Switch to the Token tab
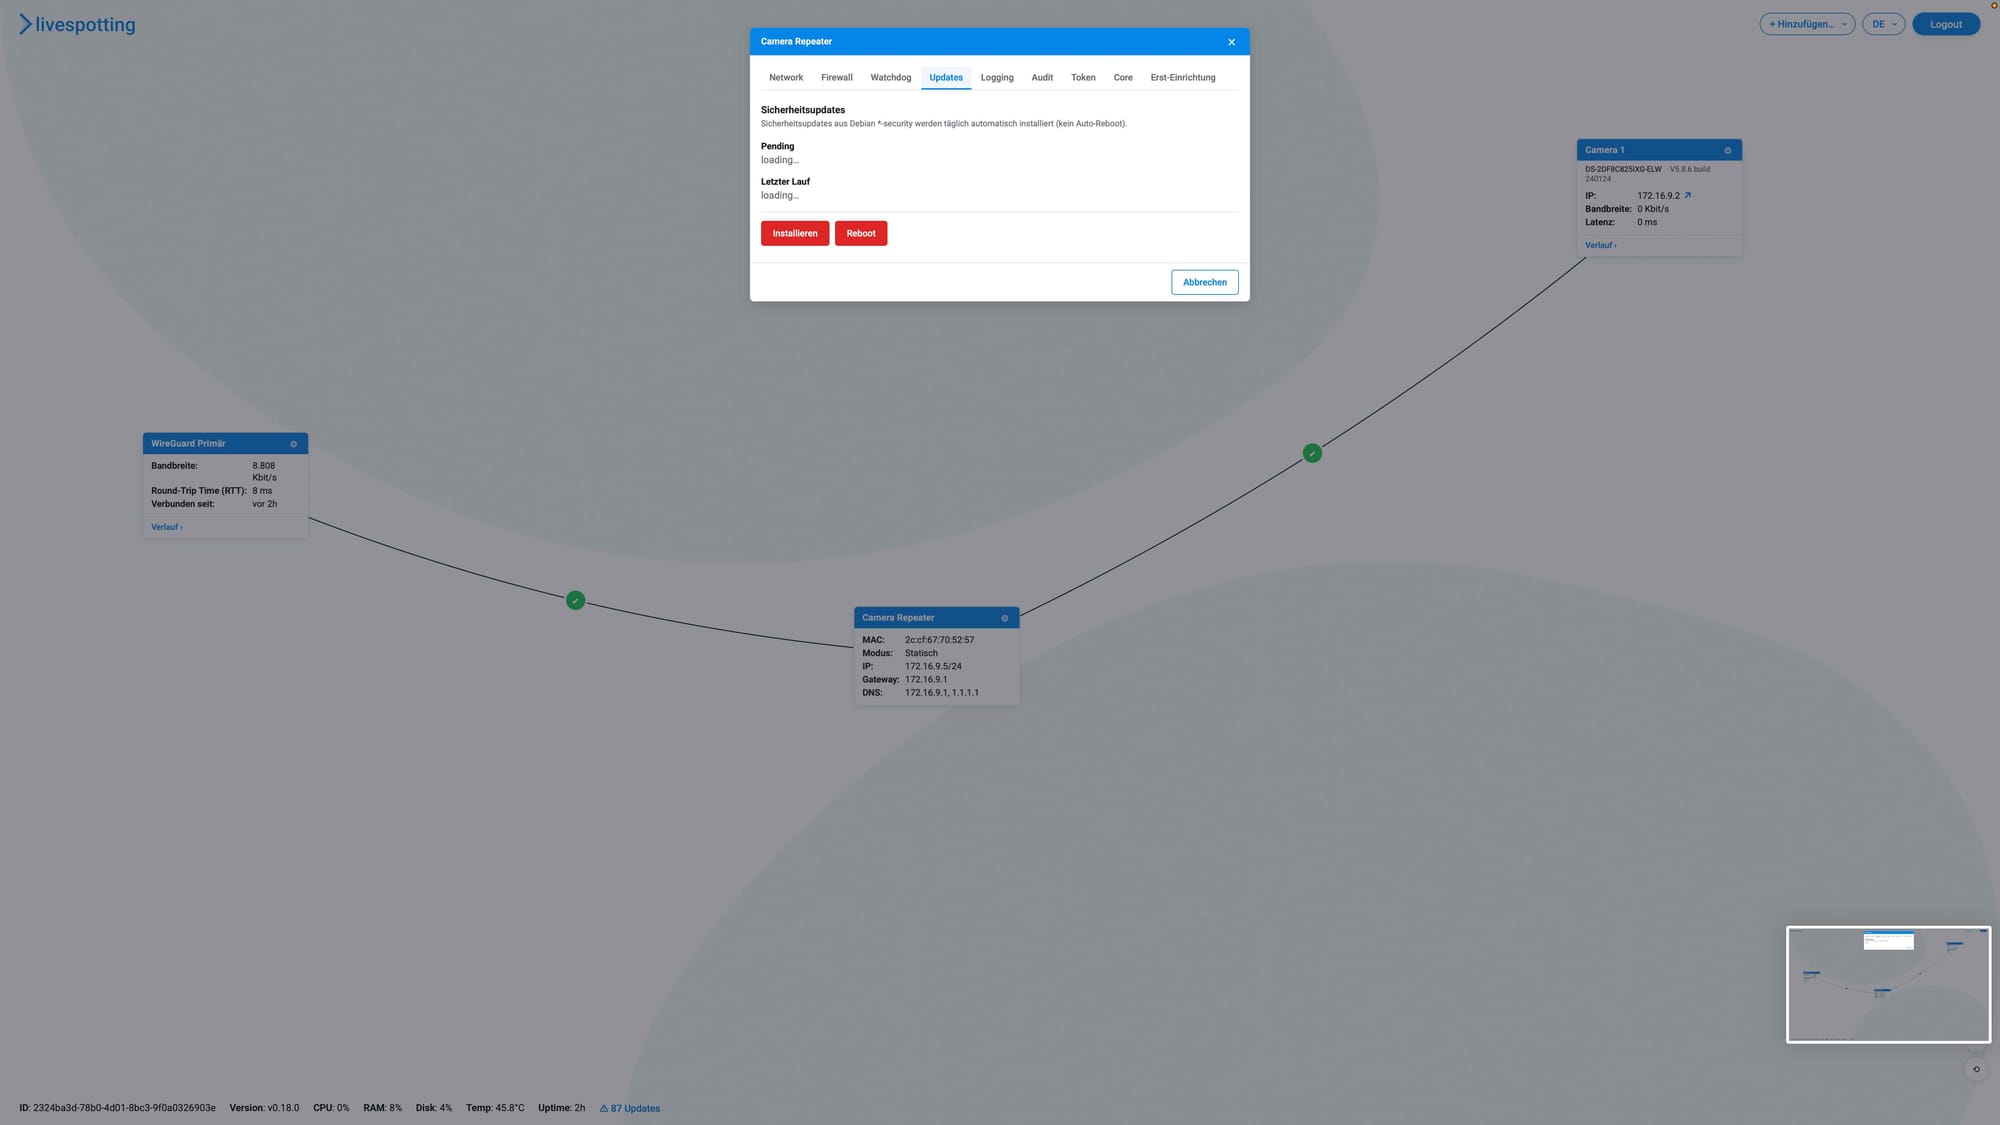Screen dimensions: 2000x1125 (1083, 78)
